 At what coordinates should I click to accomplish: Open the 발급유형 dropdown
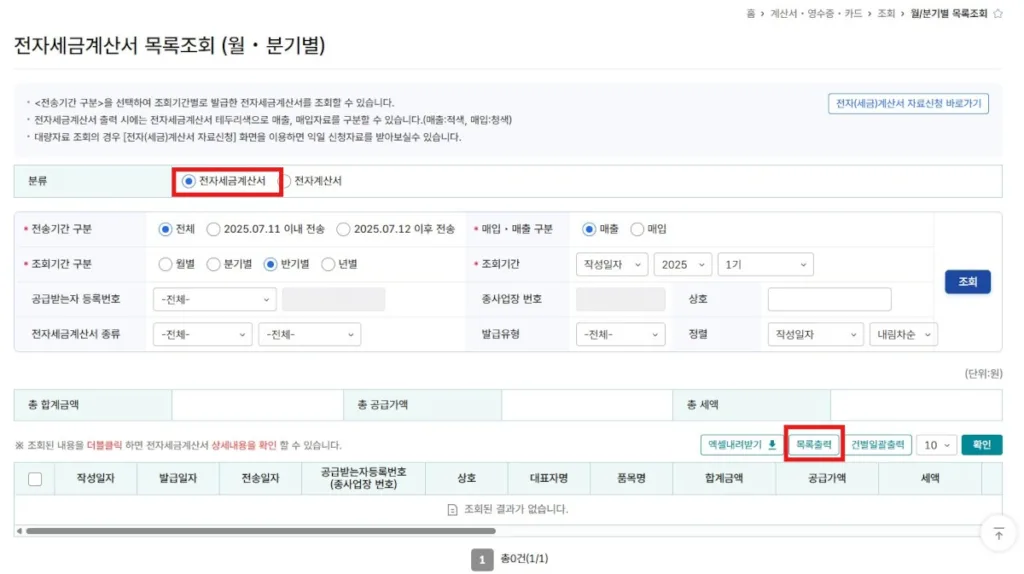tap(620, 334)
